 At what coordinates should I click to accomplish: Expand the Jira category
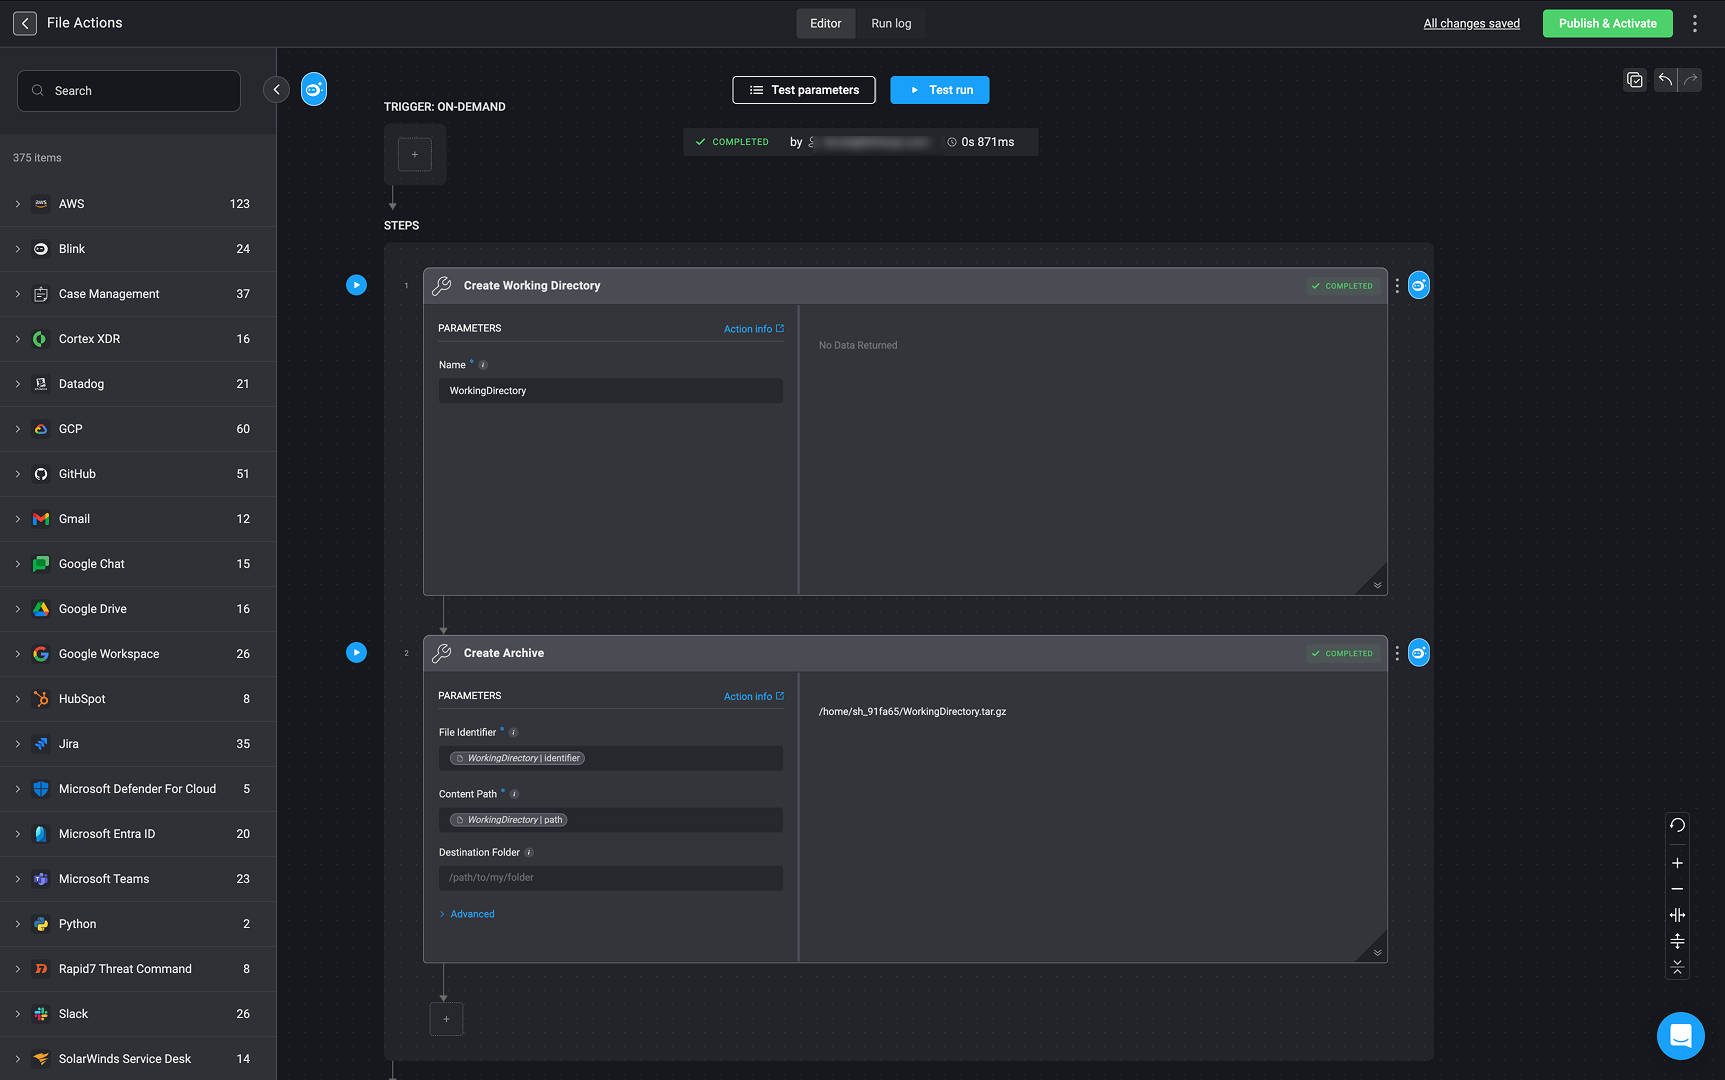pyautogui.click(x=17, y=744)
